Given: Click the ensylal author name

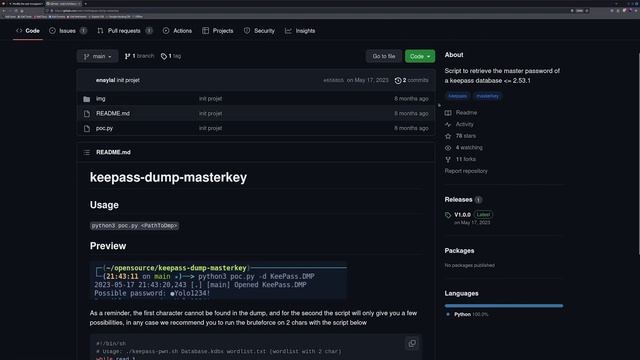Looking at the screenshot, I should [105, 80].
